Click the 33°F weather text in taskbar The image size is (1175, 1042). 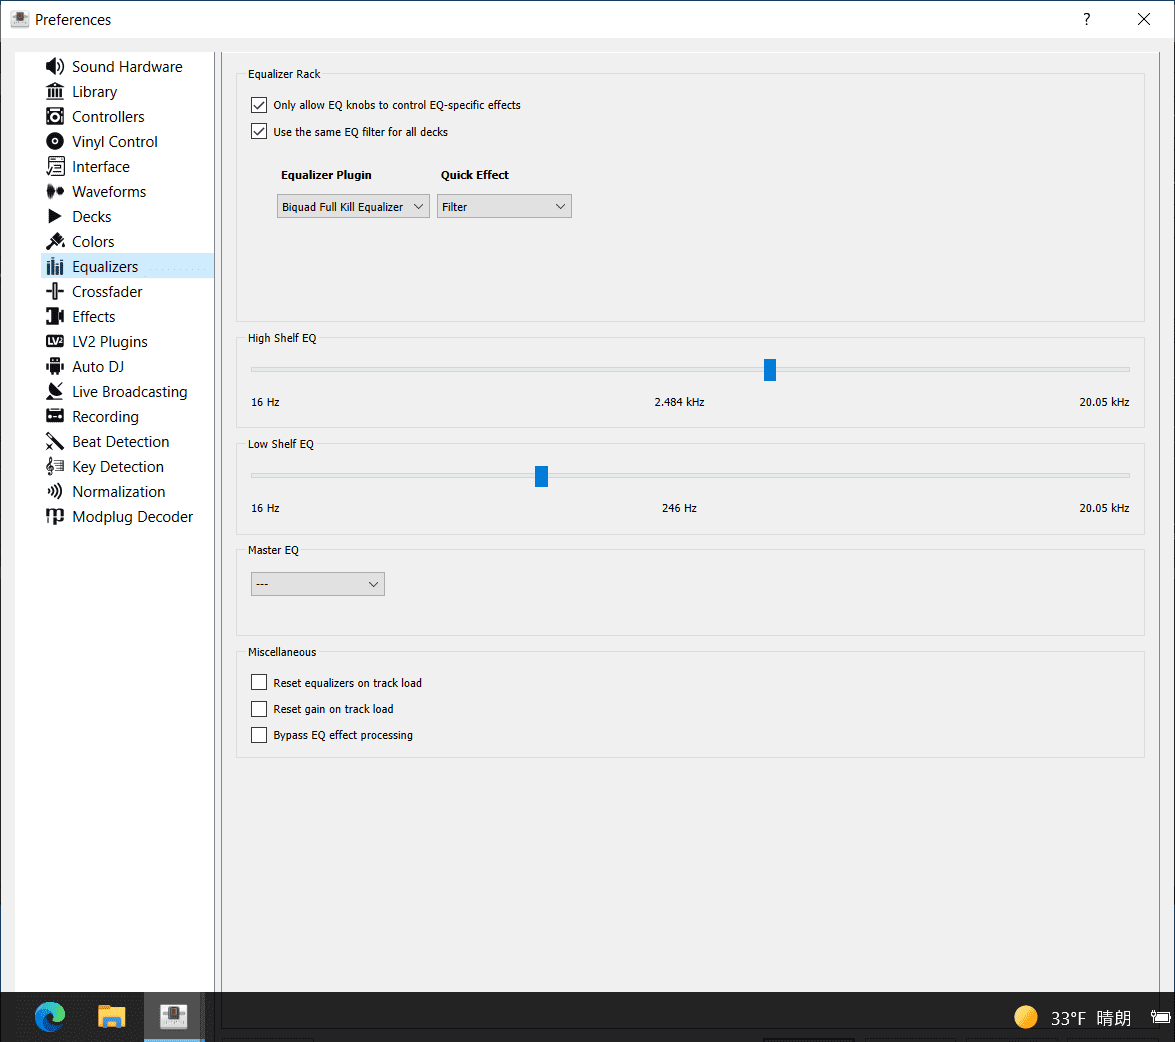coord(1068,1018)
